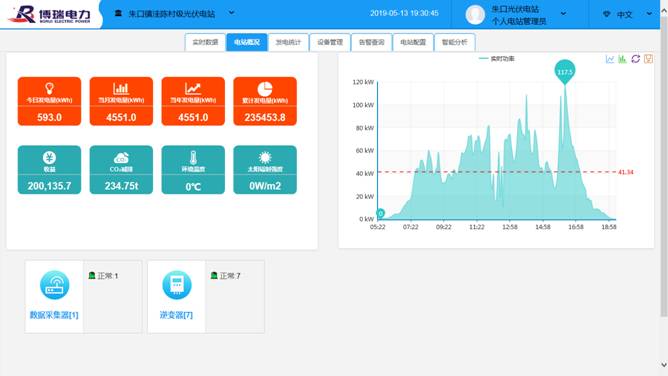
Task: Click the 逆变器[7] link
Action: click(x=176, y=315)
